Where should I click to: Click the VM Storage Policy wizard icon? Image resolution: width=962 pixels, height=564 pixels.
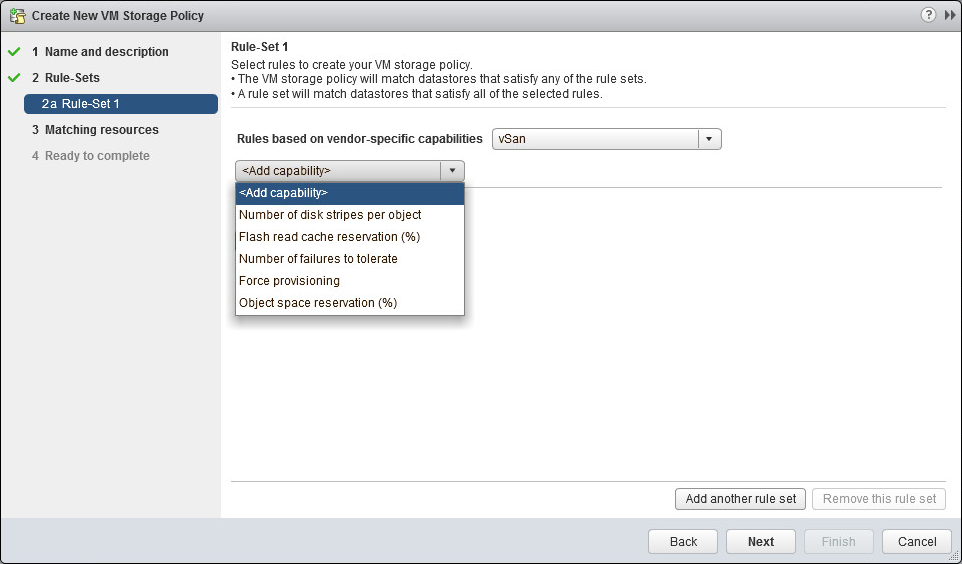(x=16, y=16)
